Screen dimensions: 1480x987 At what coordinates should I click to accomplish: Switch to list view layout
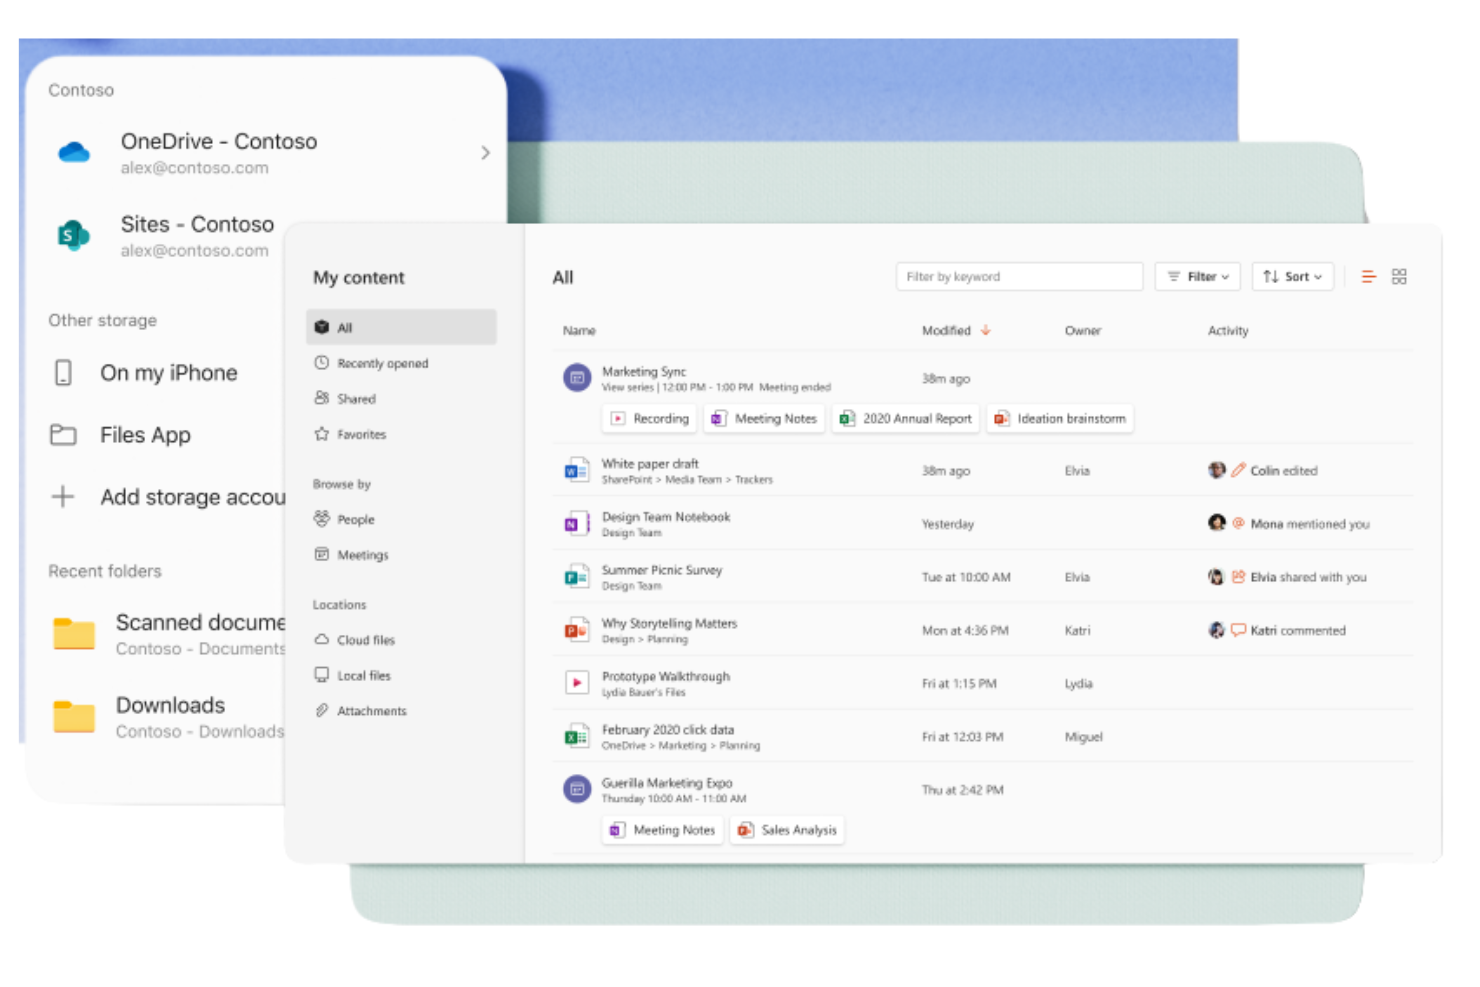click(1368, 276)
